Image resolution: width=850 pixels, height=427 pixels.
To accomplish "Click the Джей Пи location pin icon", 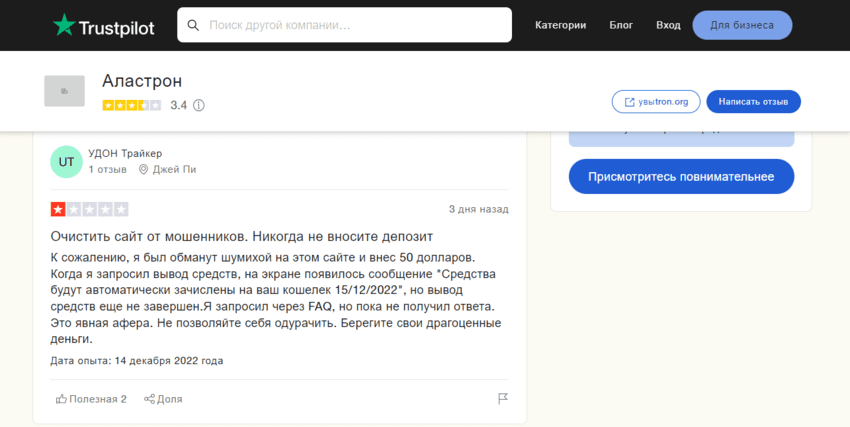I will tap(143, 170).
